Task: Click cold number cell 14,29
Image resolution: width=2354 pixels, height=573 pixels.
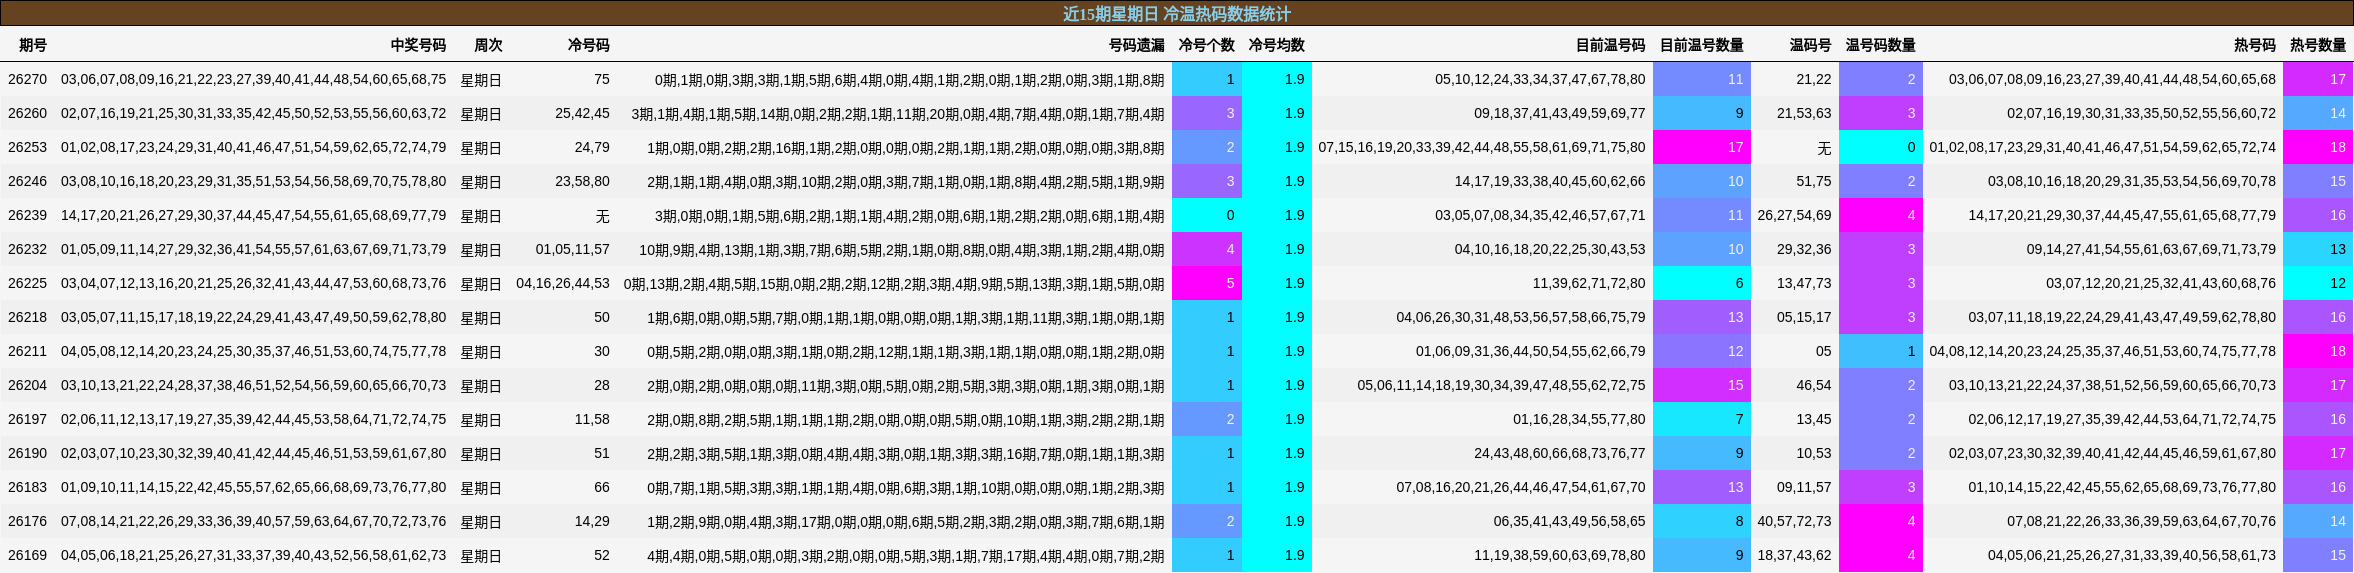Action: click(592, 521)
